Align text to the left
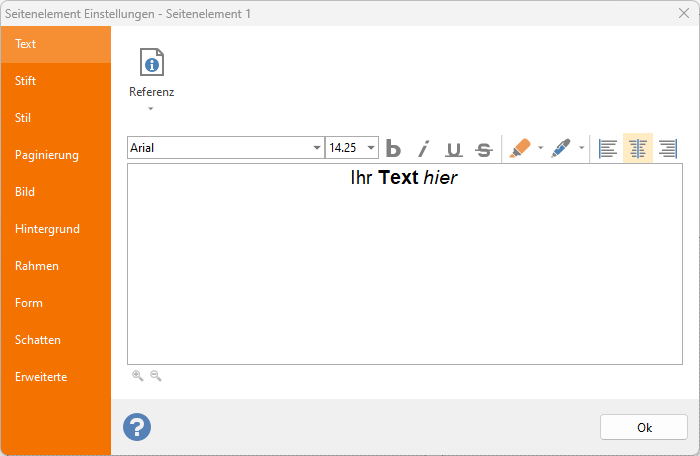The image size is (700, 456). (x=607, y=148)
